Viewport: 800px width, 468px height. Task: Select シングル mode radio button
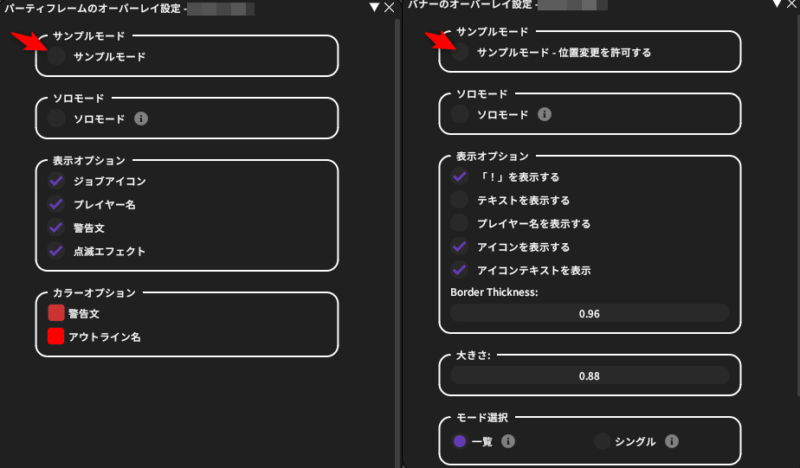602,440
